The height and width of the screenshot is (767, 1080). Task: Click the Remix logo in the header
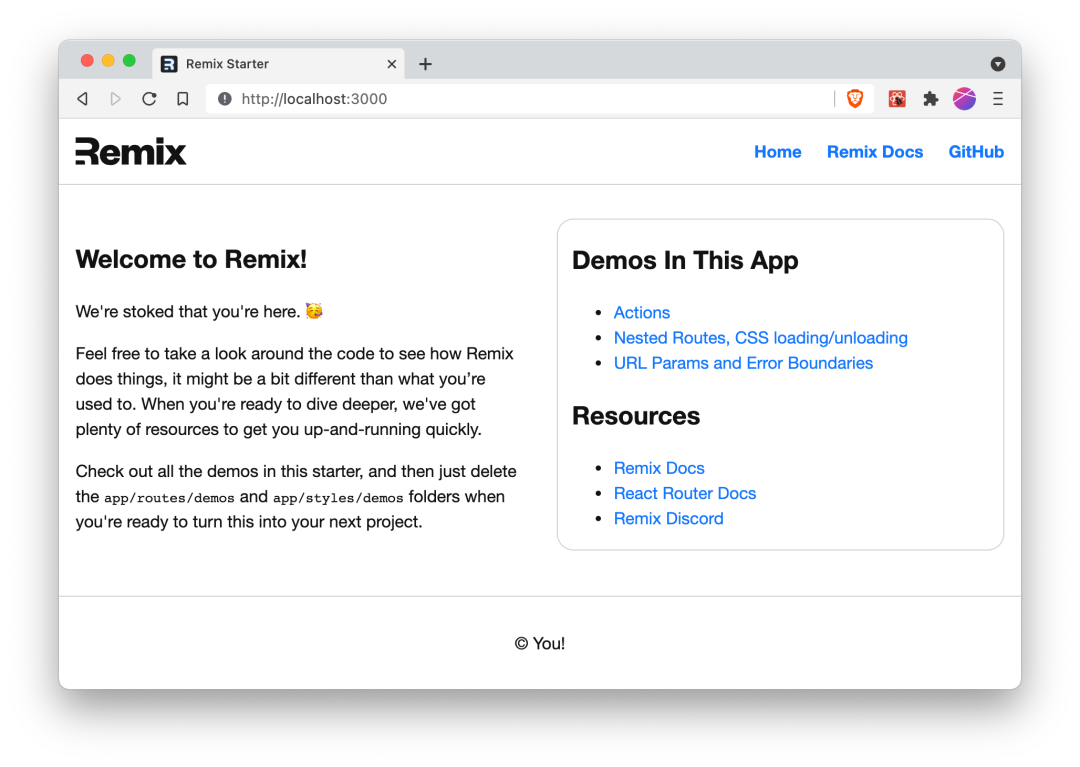pos(131,151)
